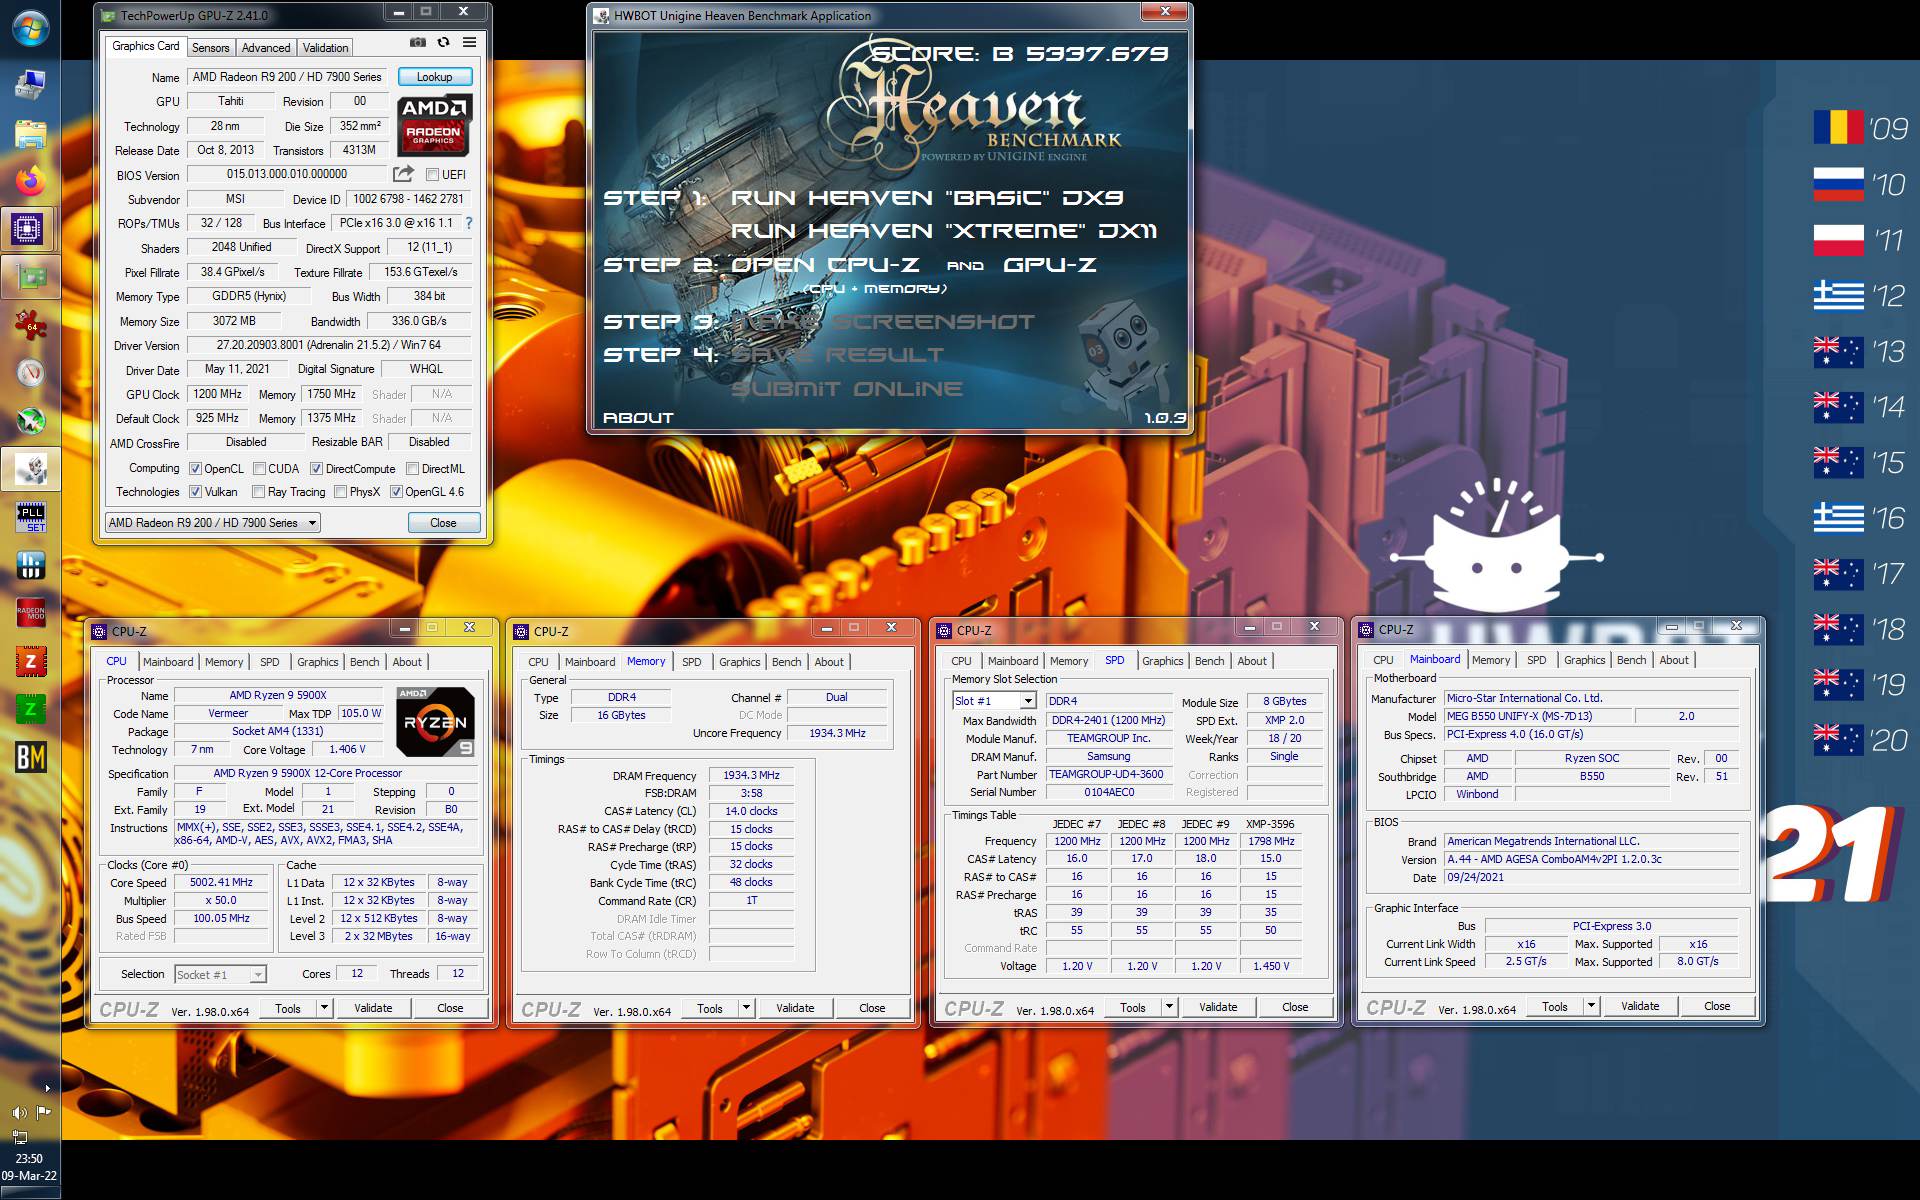Click the Bus Interface question mark icon
This screenshot has width=1920, height=1200.
tap(468, 223)
